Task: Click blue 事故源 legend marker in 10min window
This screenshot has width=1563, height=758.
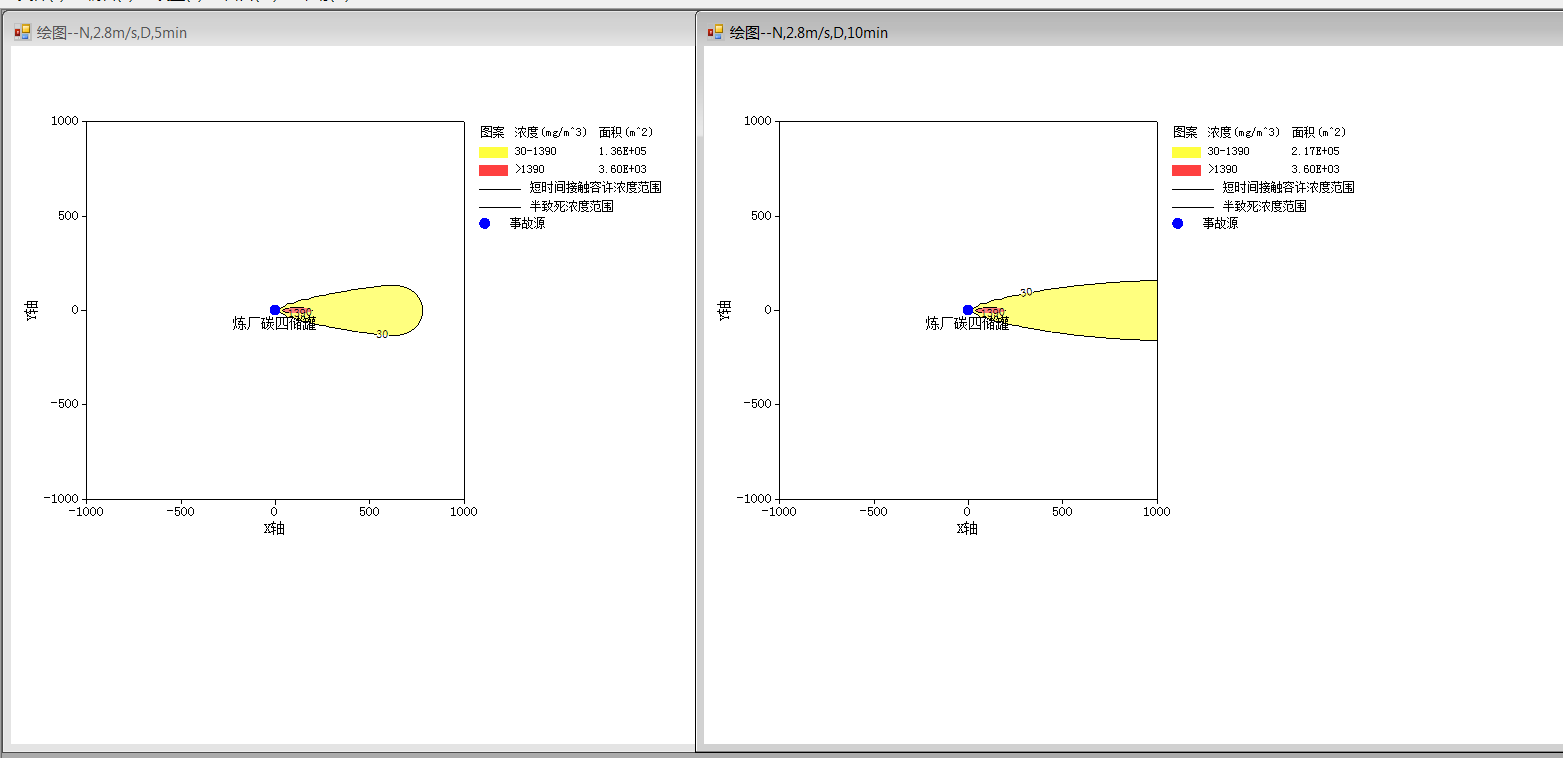Action: click(1178, 223)
